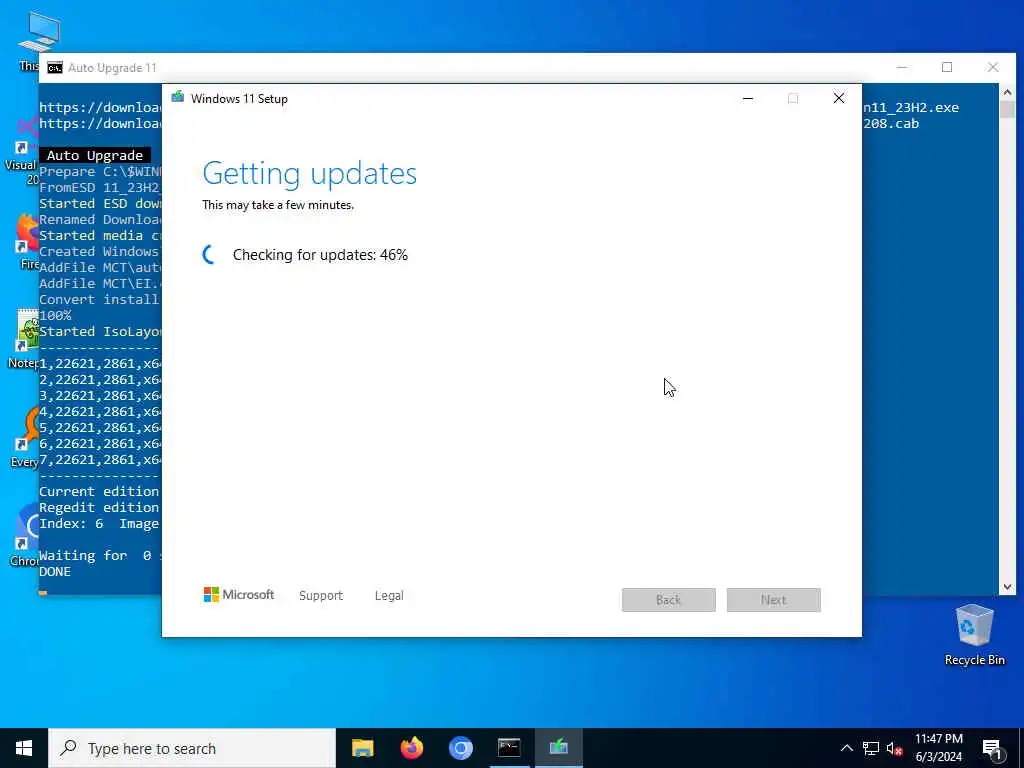
Task: Open the Support link in Setup
Action: [321, 596]
